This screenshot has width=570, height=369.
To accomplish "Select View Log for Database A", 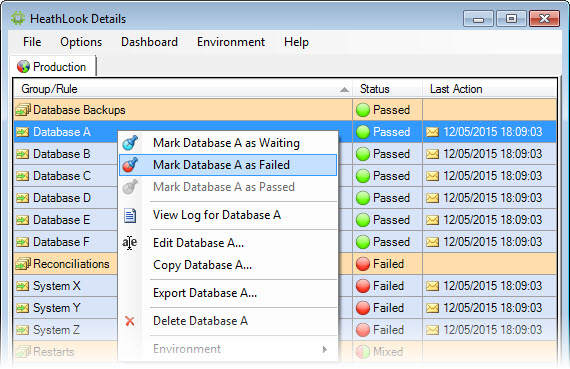I will (x=228, y=215).
